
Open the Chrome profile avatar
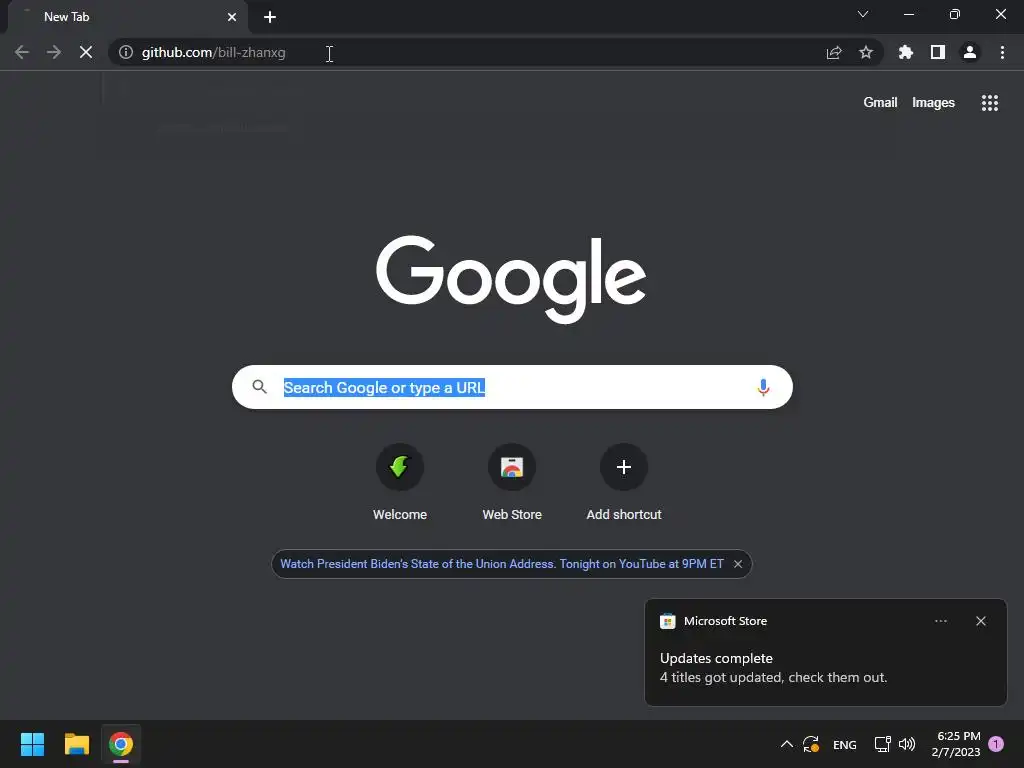(970, 52)
